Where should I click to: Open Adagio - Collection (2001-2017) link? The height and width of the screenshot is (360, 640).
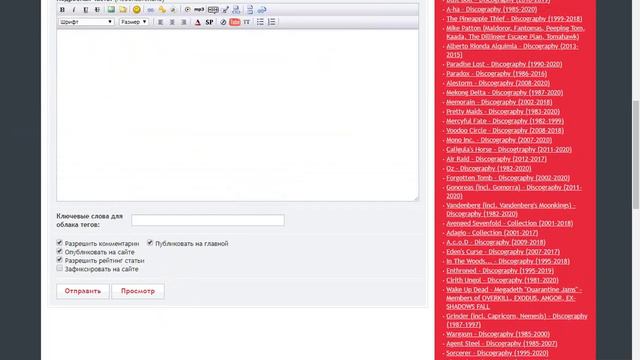pos(492,233)
